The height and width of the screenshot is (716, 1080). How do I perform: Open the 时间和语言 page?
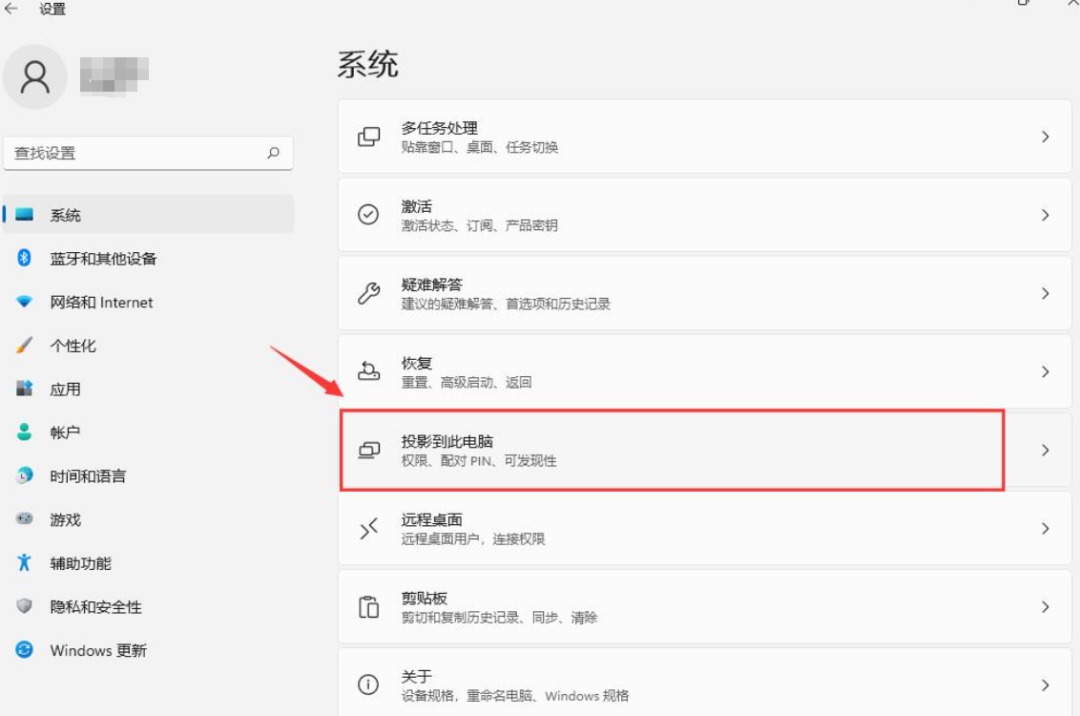[x=88, y=476]
